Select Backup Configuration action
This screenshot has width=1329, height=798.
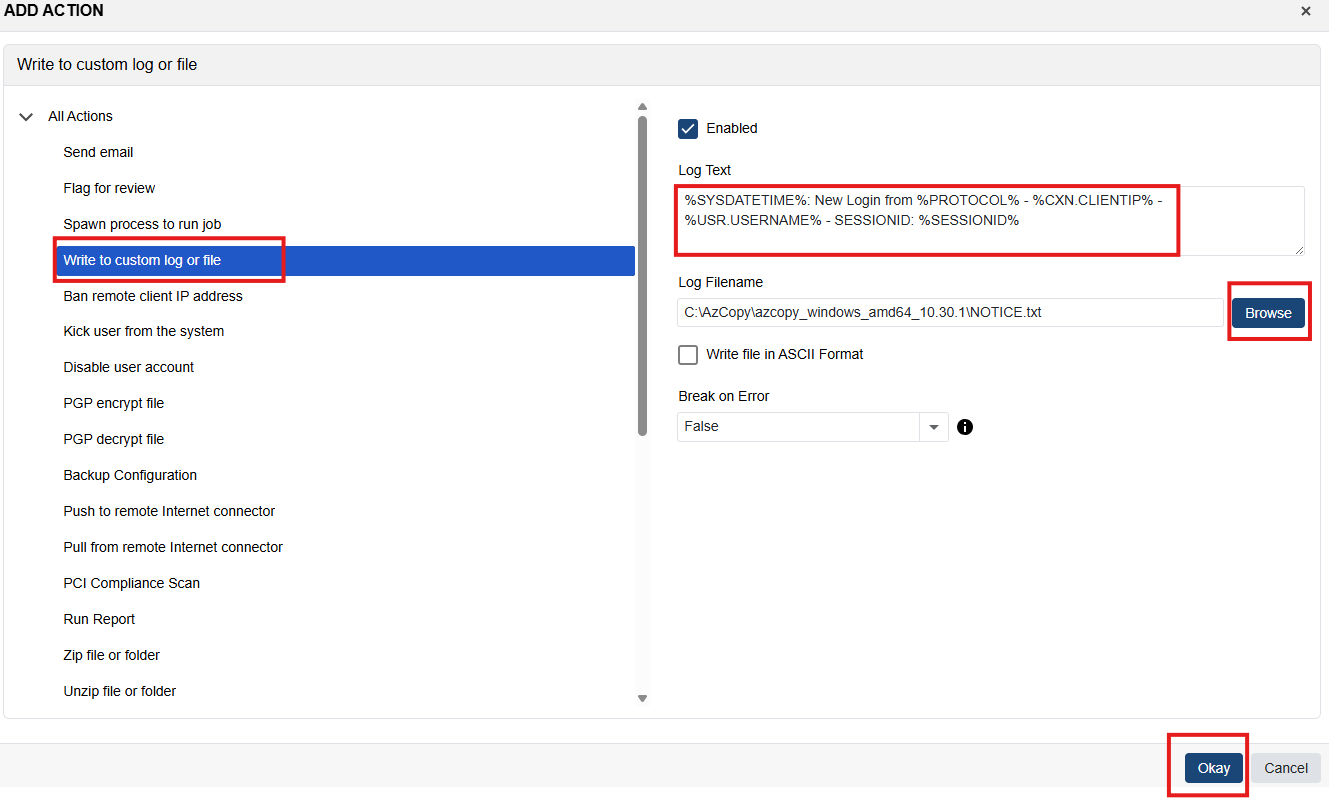[130, 475]
